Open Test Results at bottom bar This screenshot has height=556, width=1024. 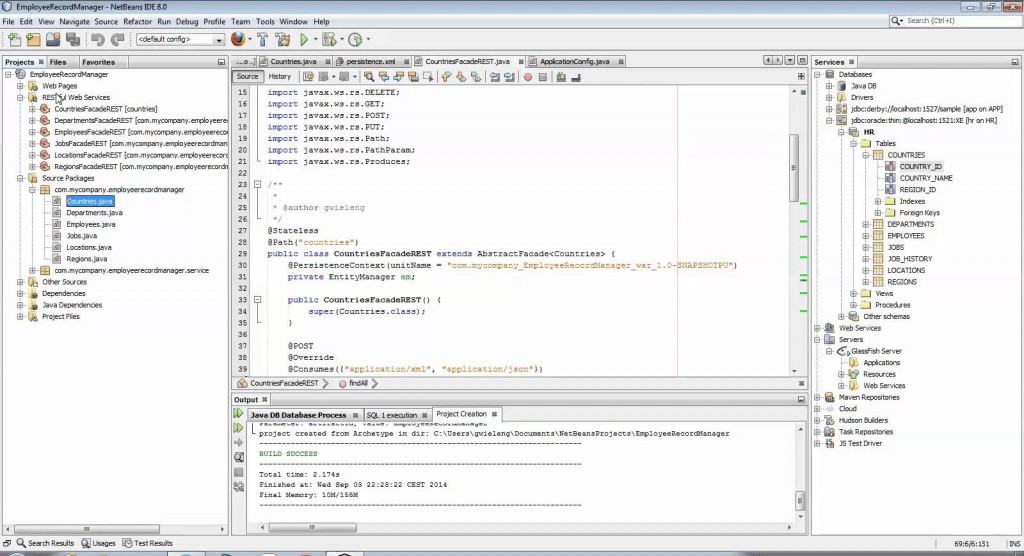tap(148, 543)
